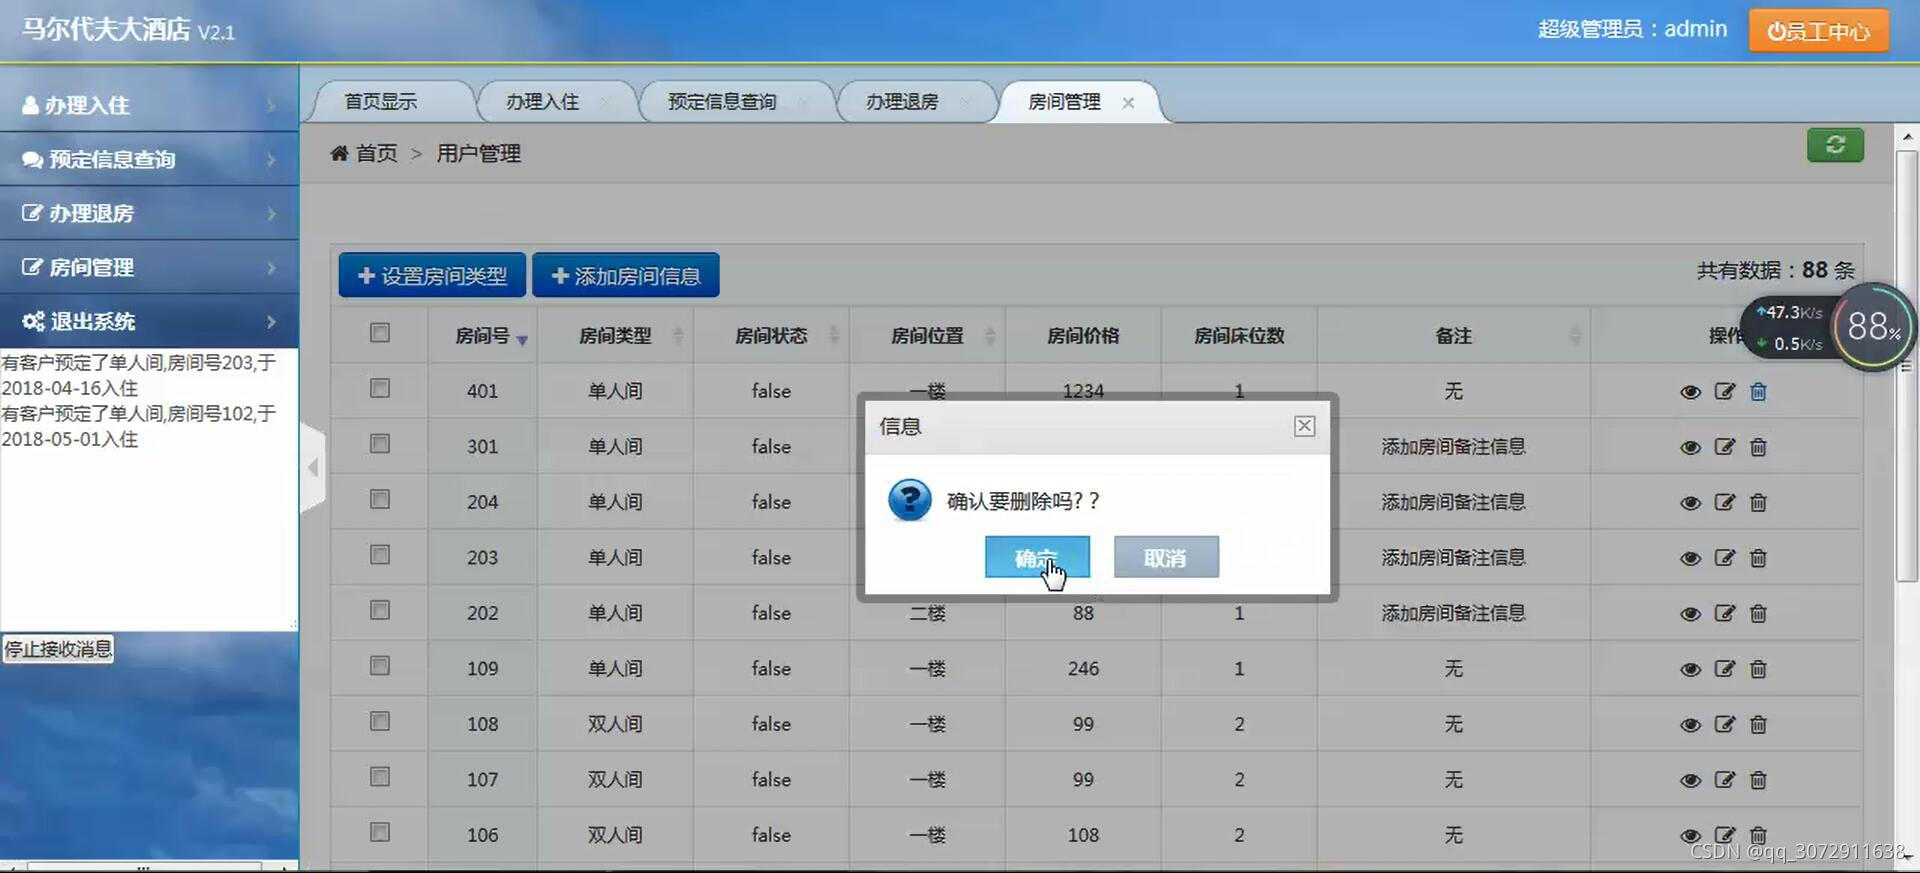Image resolution: width=1920 pixels, height=873 pixels.
Task: Click 设置房间类型 button
Action: click(432, 275)
